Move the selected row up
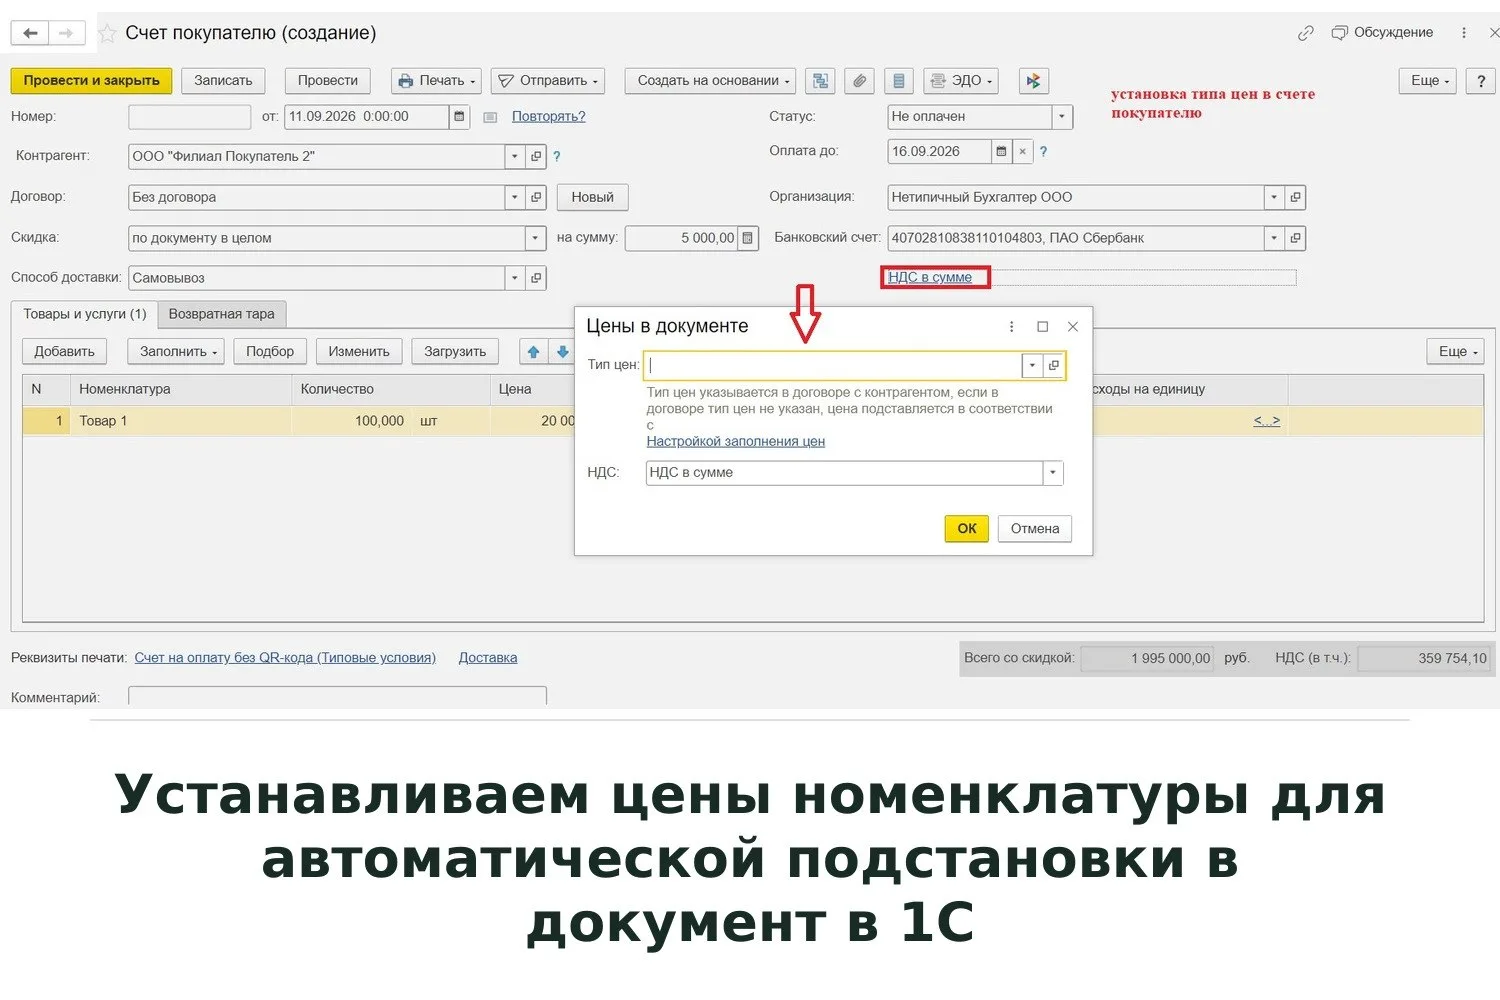Screen dimensions: 1500x1000 pos(534,352)
